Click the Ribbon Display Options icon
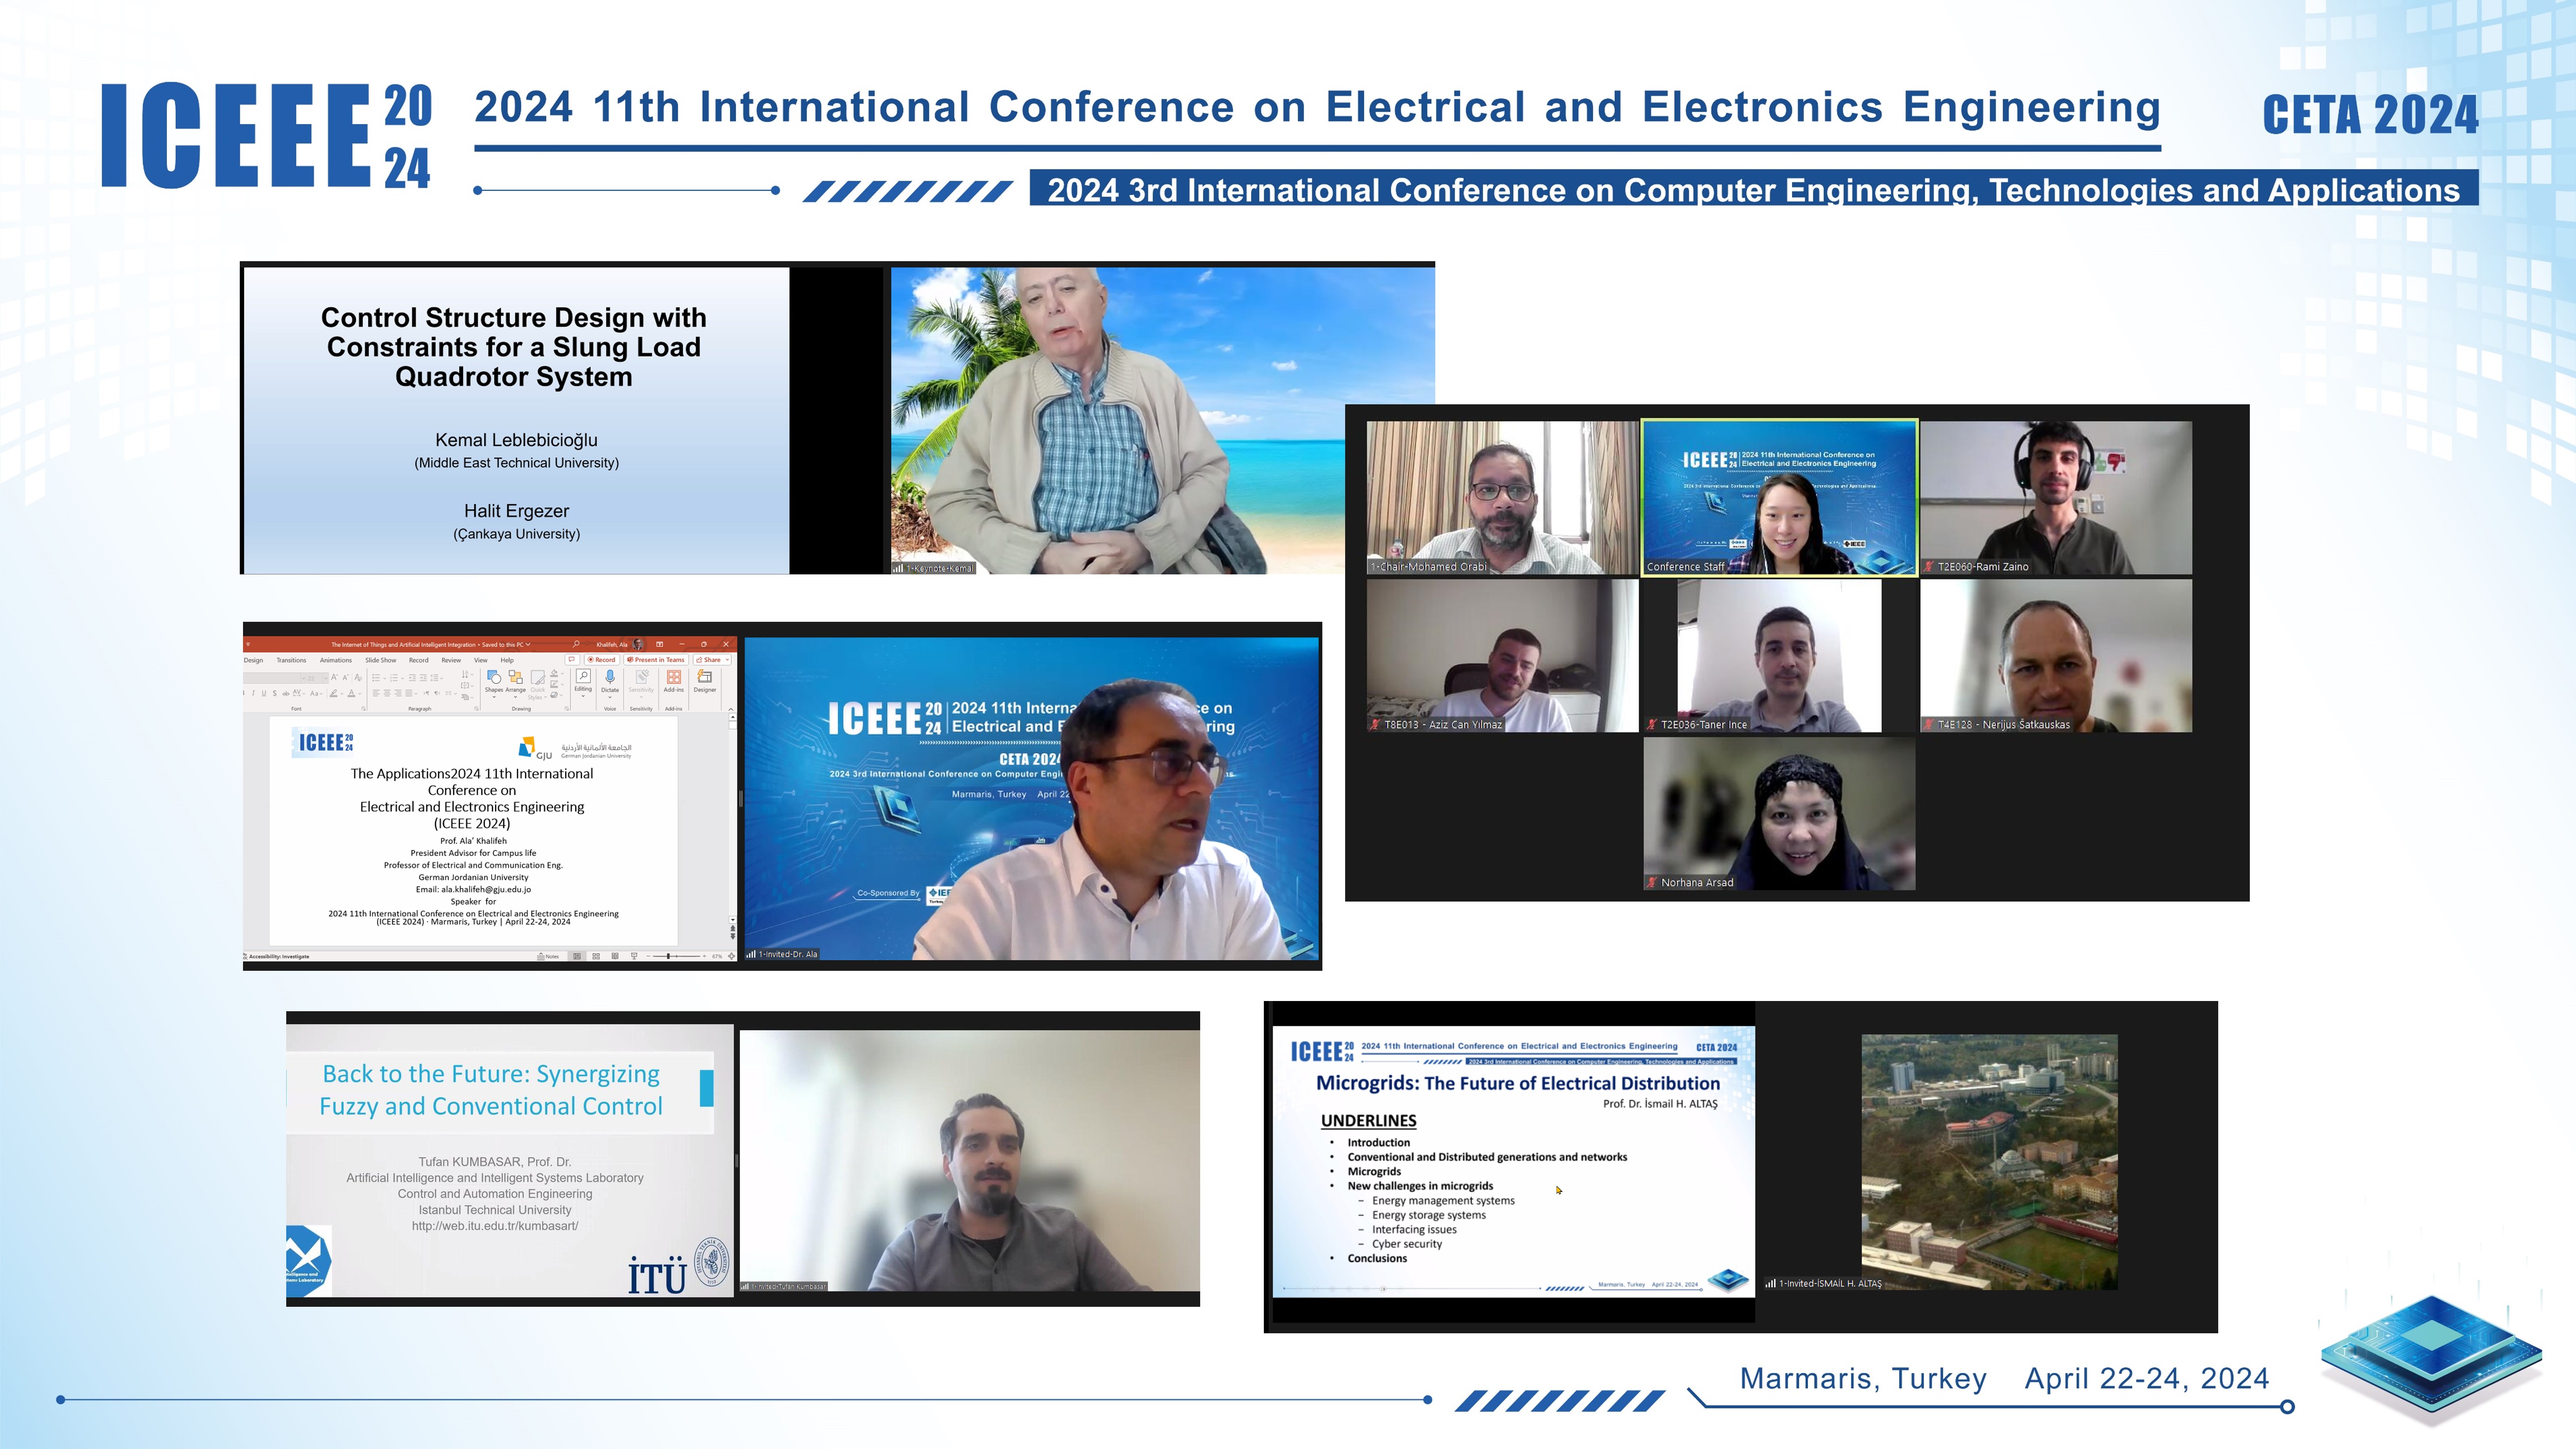Viewport: 2576px width, 1449px height. [659, 645]
